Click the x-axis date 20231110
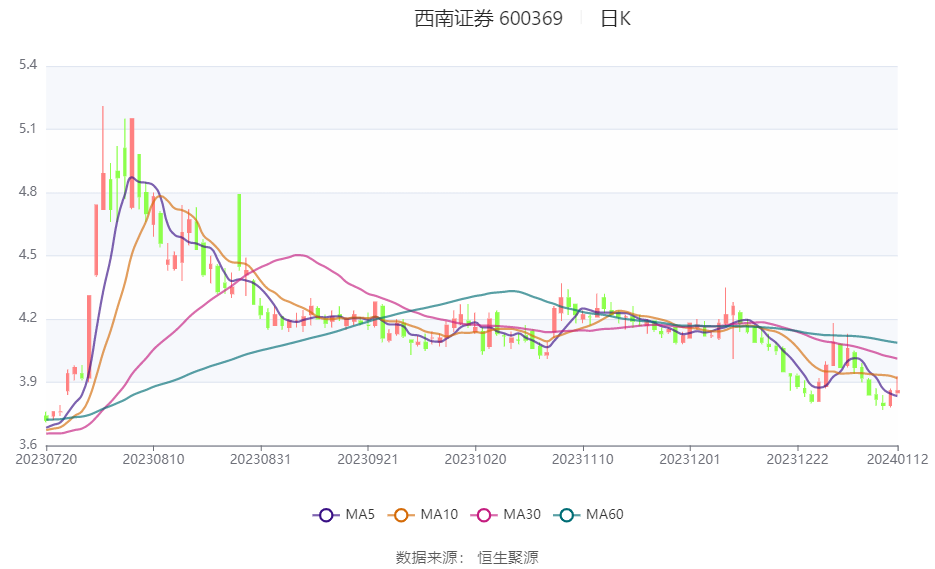This screenshot has height=569, width=935. pos(583,459)
